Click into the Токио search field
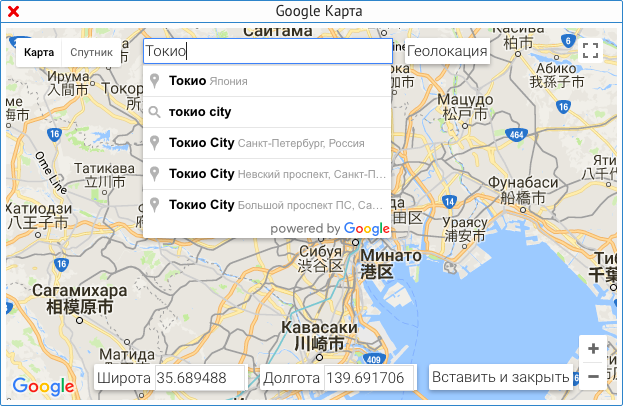623x406 pixels. pos(268,51)
